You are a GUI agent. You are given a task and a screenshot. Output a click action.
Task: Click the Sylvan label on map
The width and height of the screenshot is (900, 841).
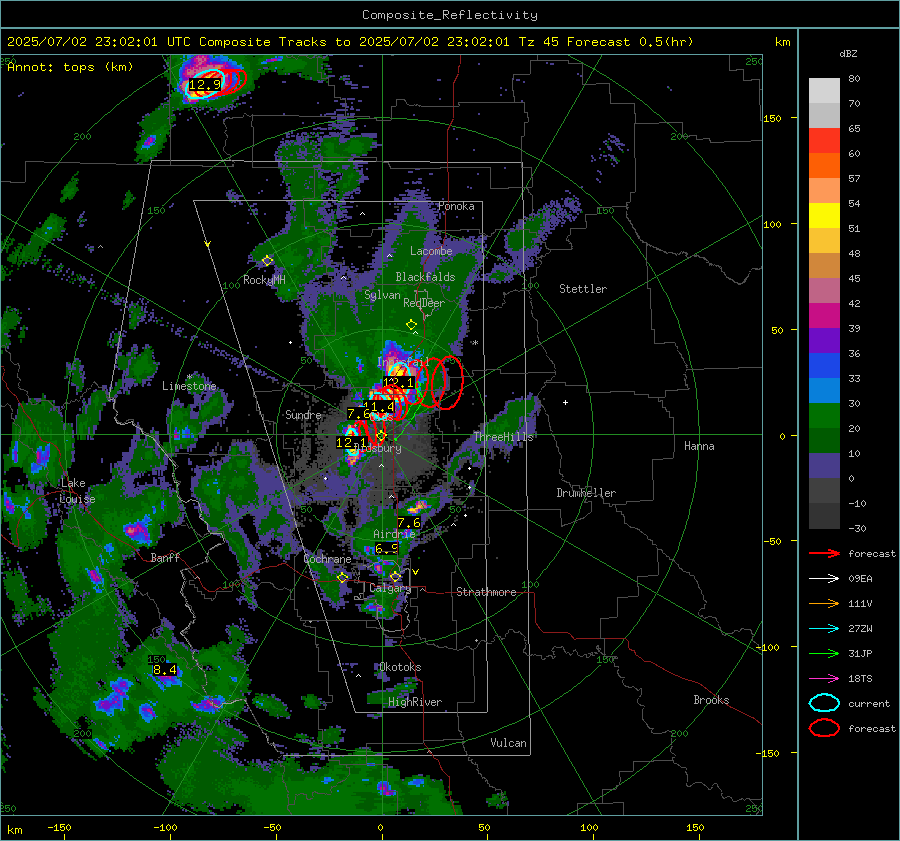382,295
